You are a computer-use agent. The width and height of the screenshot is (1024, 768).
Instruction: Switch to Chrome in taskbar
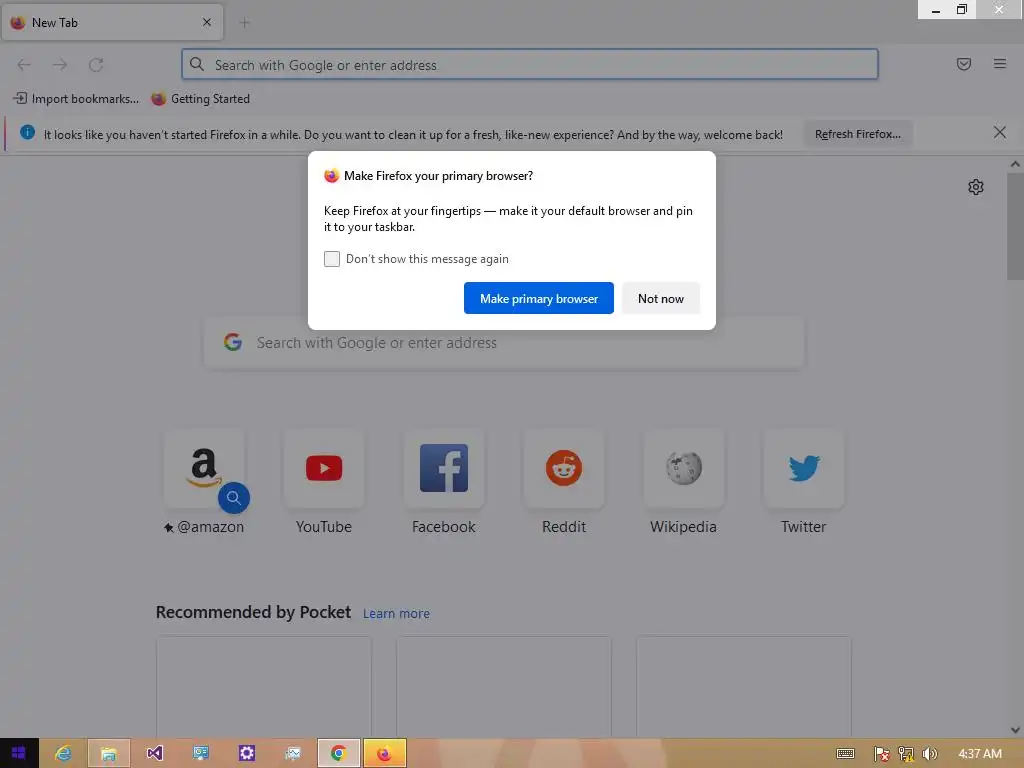(x=338, y=753)
